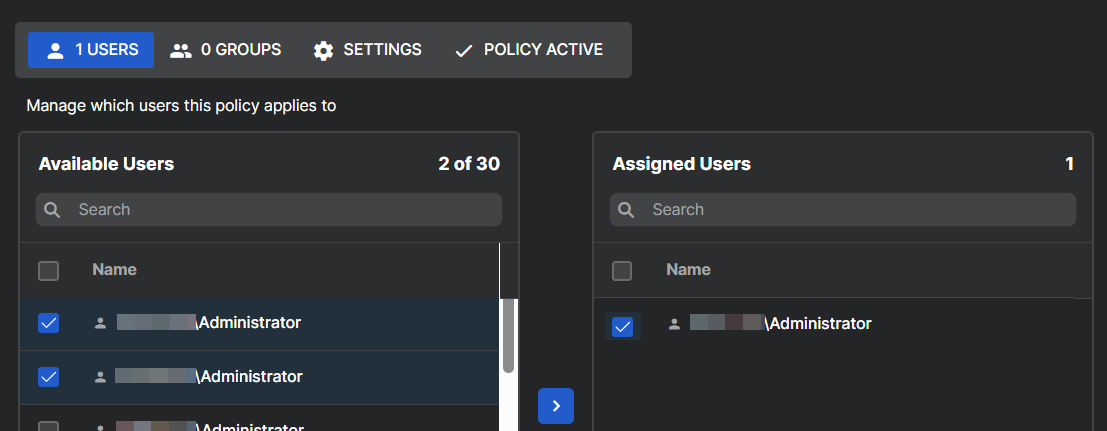
Task: Click the Groups people icon
Action: (181, 51)
